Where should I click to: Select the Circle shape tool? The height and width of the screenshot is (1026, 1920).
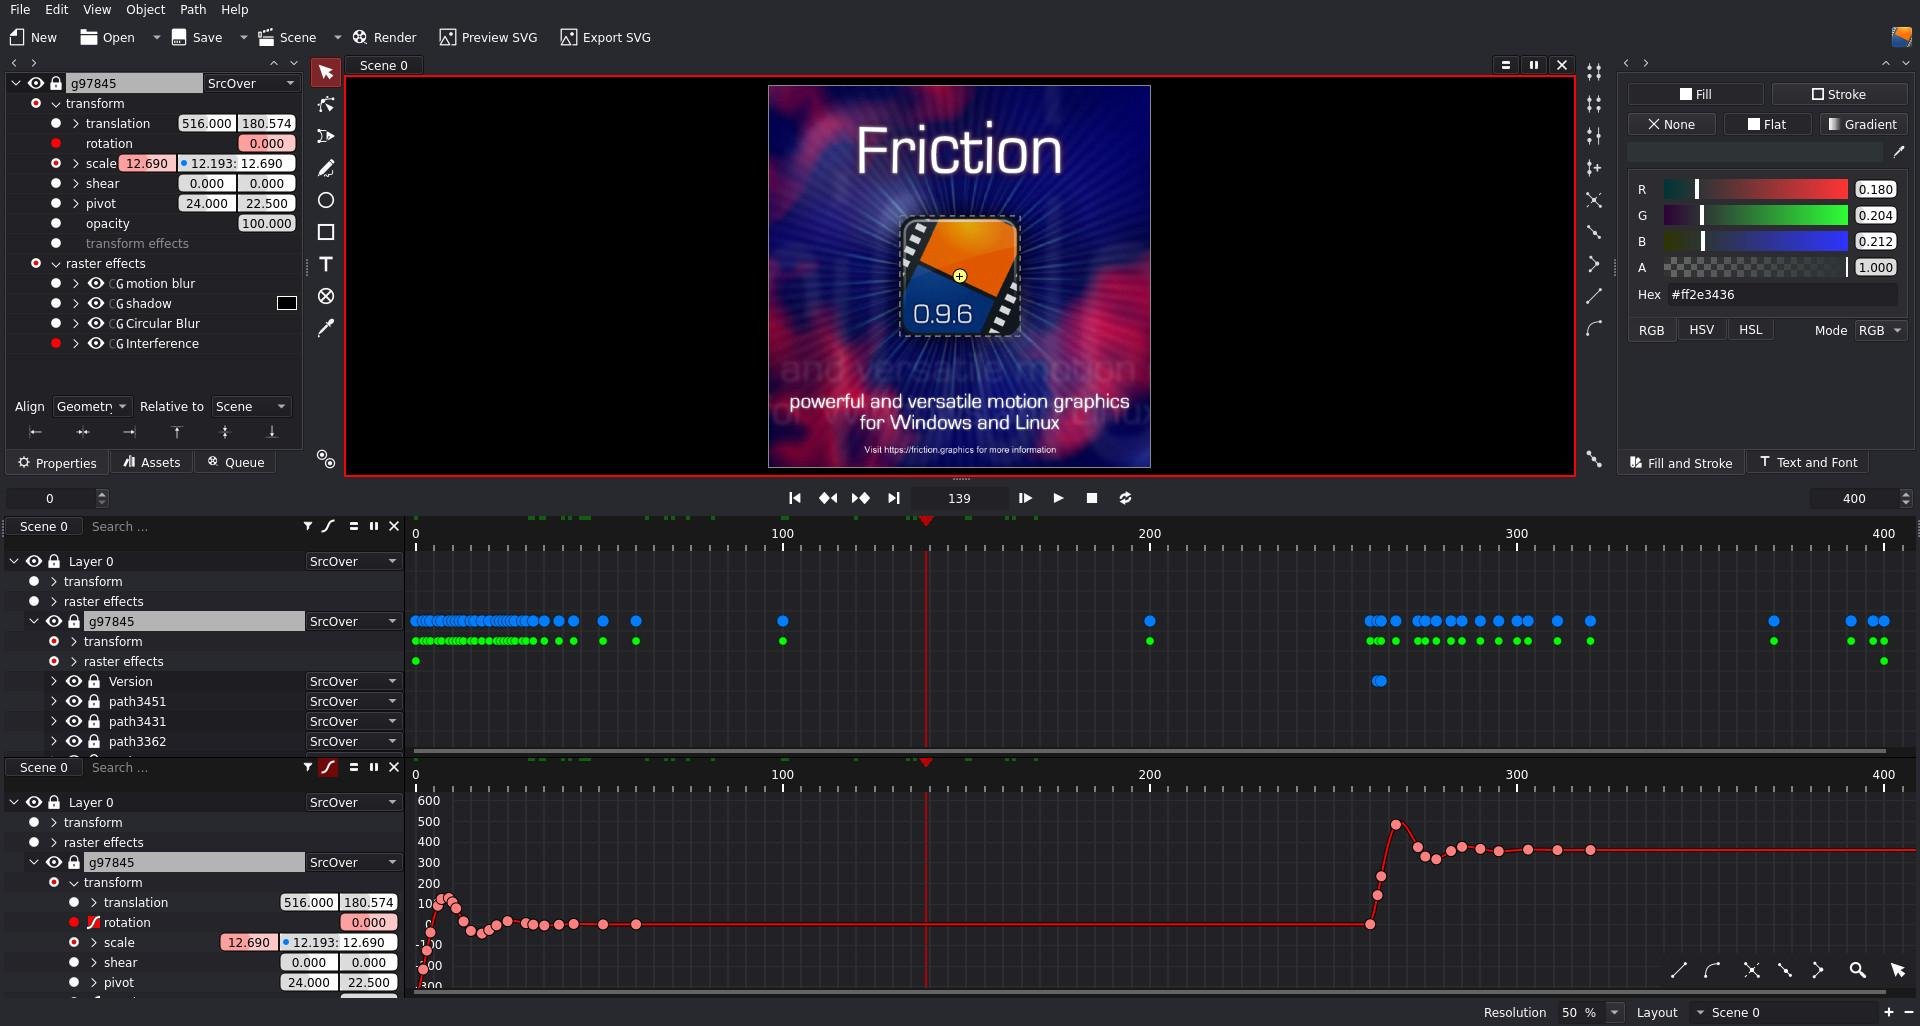click(x=325, y=200)
